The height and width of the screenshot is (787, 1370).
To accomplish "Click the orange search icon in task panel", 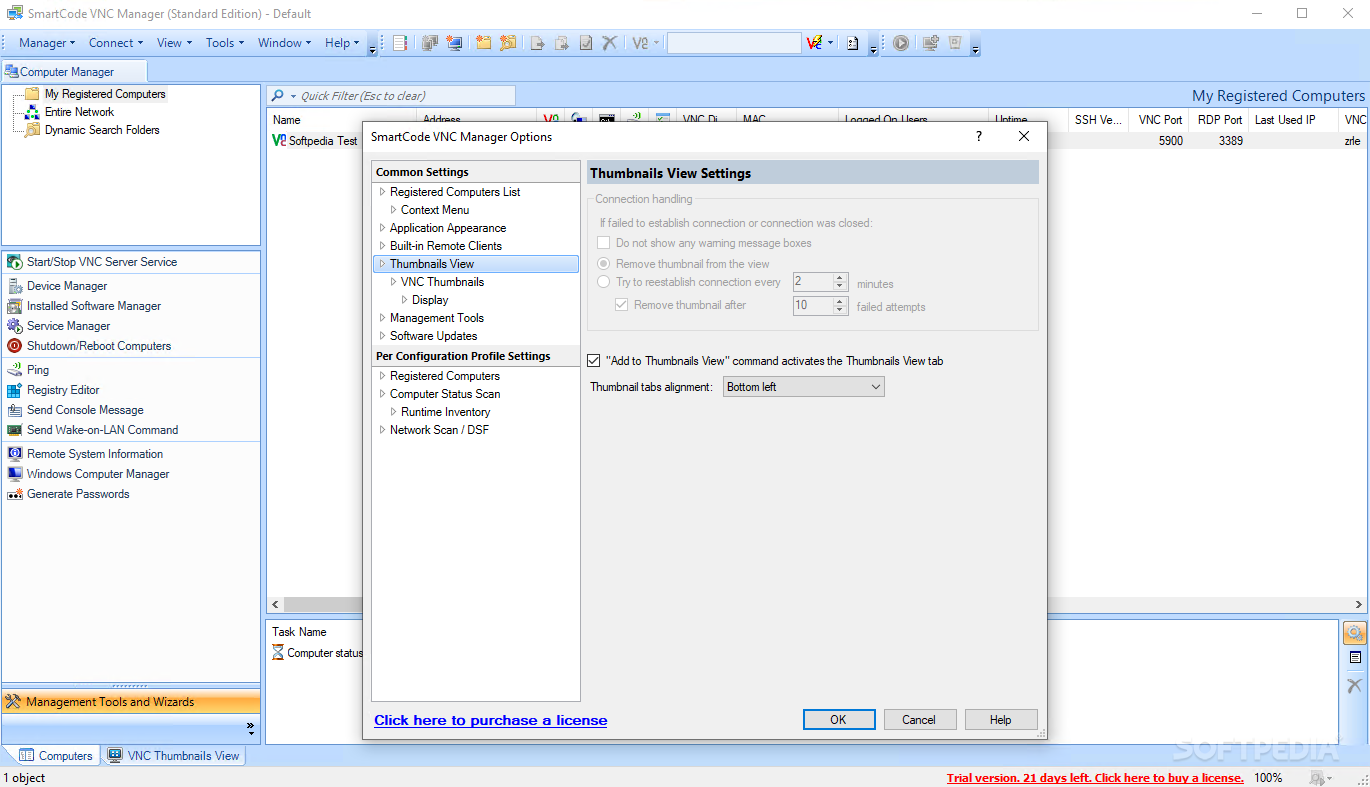I will click(x=1354, y=633).
